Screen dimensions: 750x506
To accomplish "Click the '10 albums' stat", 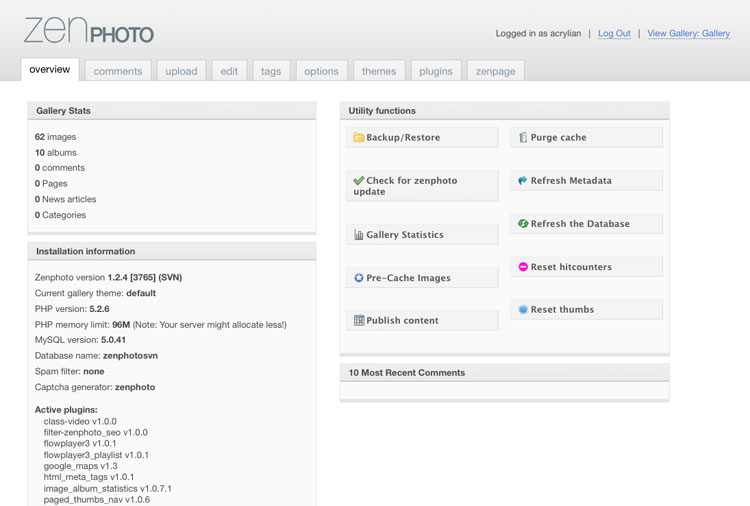I will (55, 153).
